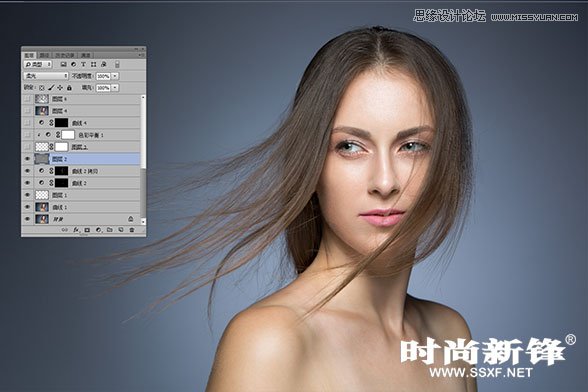Select the transparent 图层 1 thumbnail
The height and width of the screenshot is (392, 588).
42,195
